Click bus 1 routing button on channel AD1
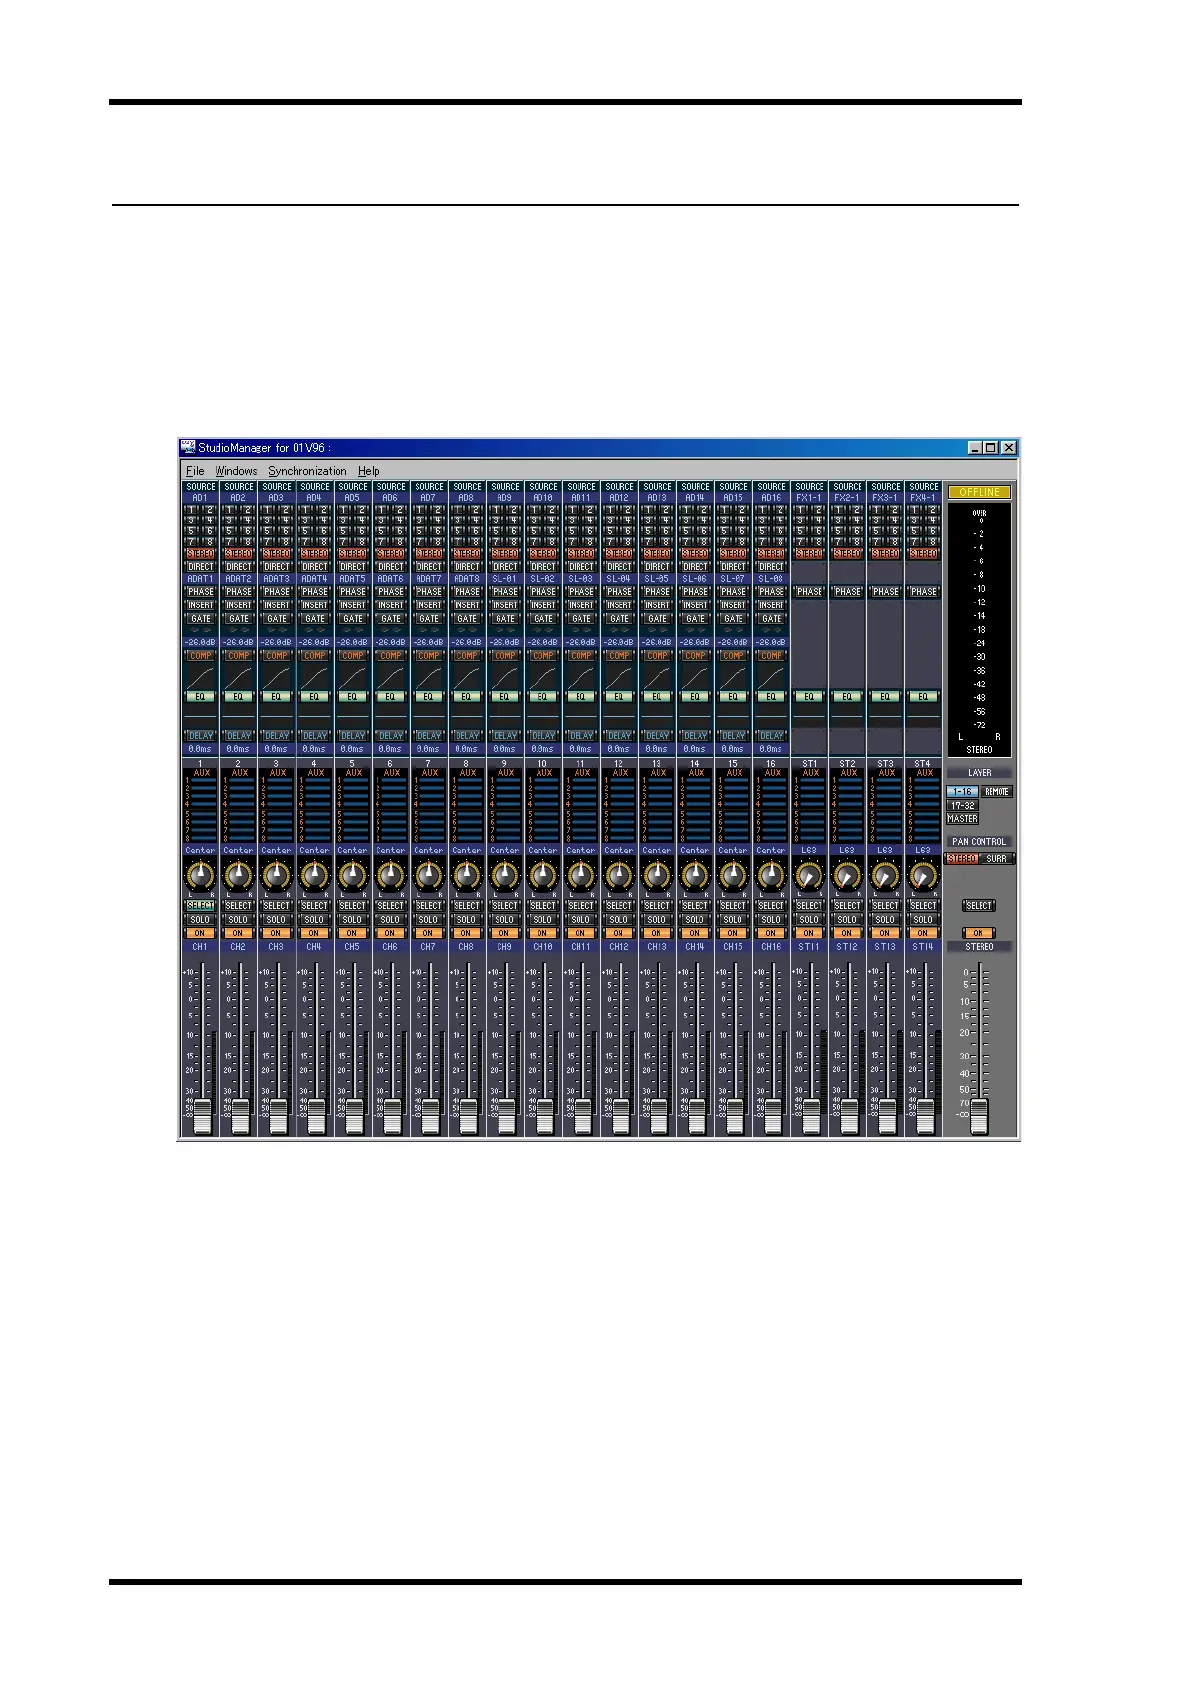 pyautogui.click(x=192, y=509)
